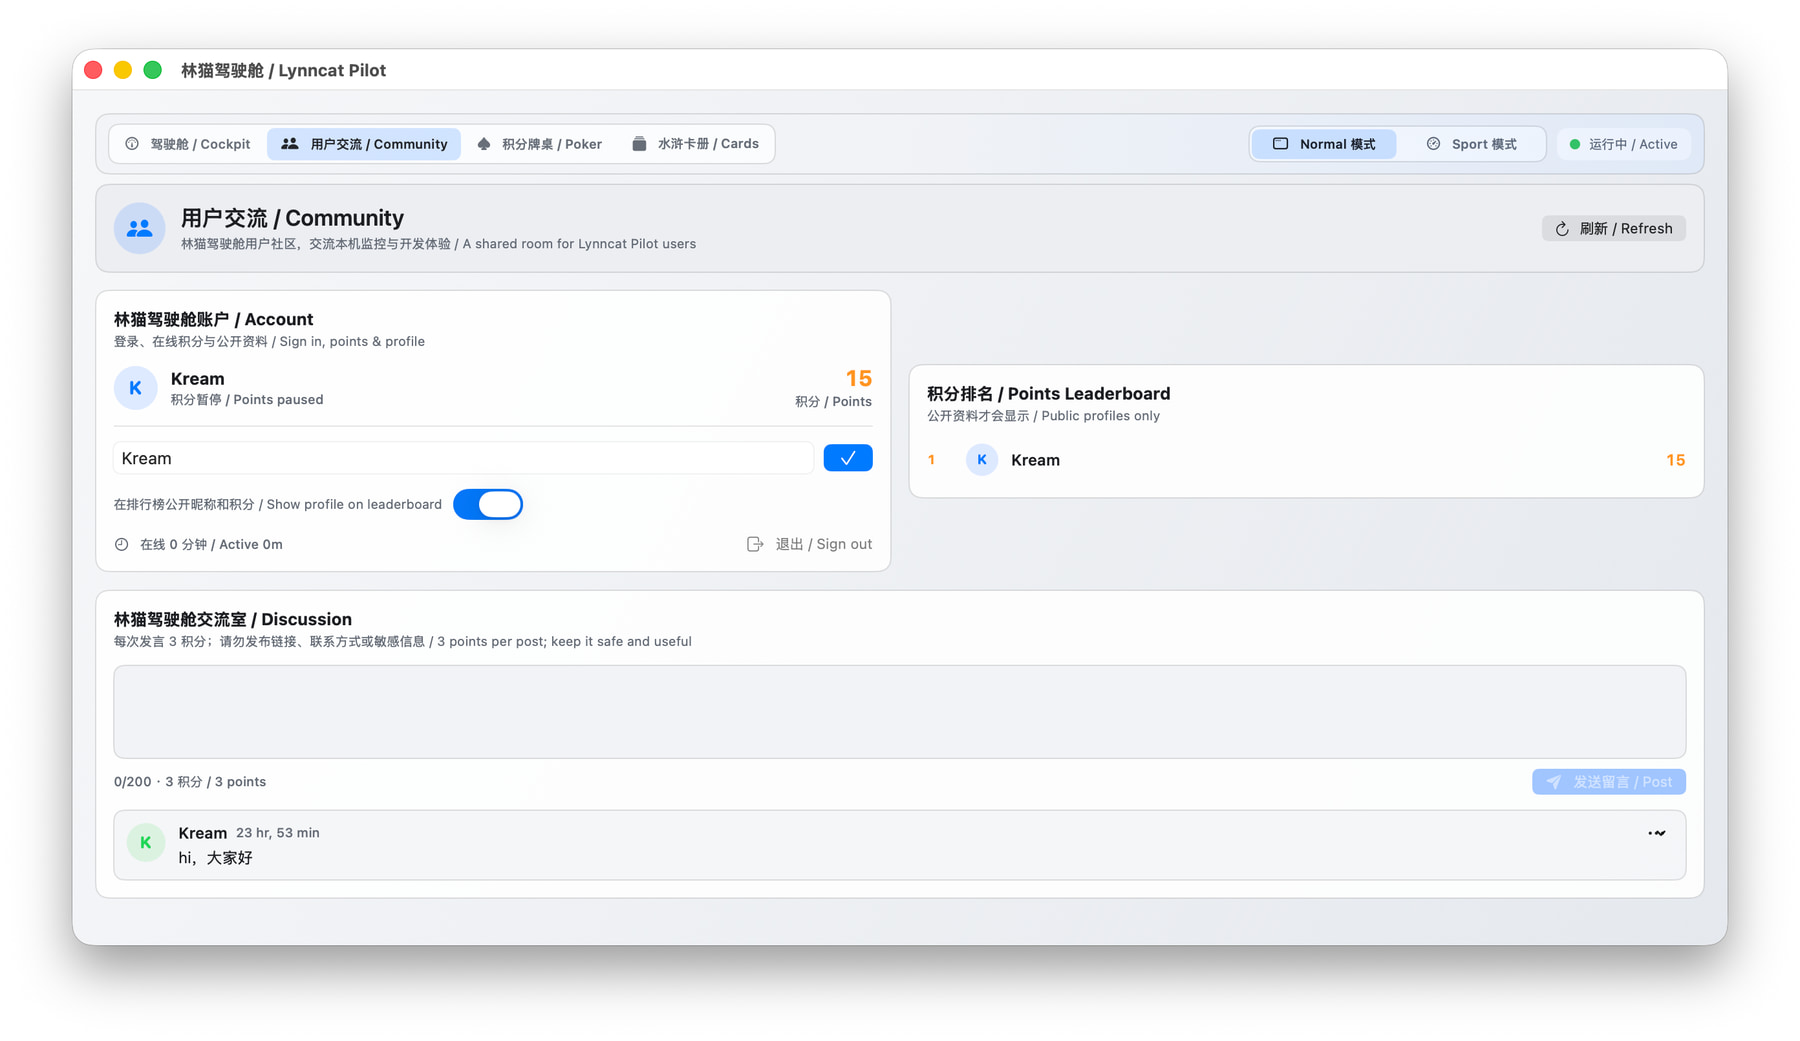The image size is (1800, 1041).
Task: Close the Lynncat Pilot window
Action: coord(93,70)
